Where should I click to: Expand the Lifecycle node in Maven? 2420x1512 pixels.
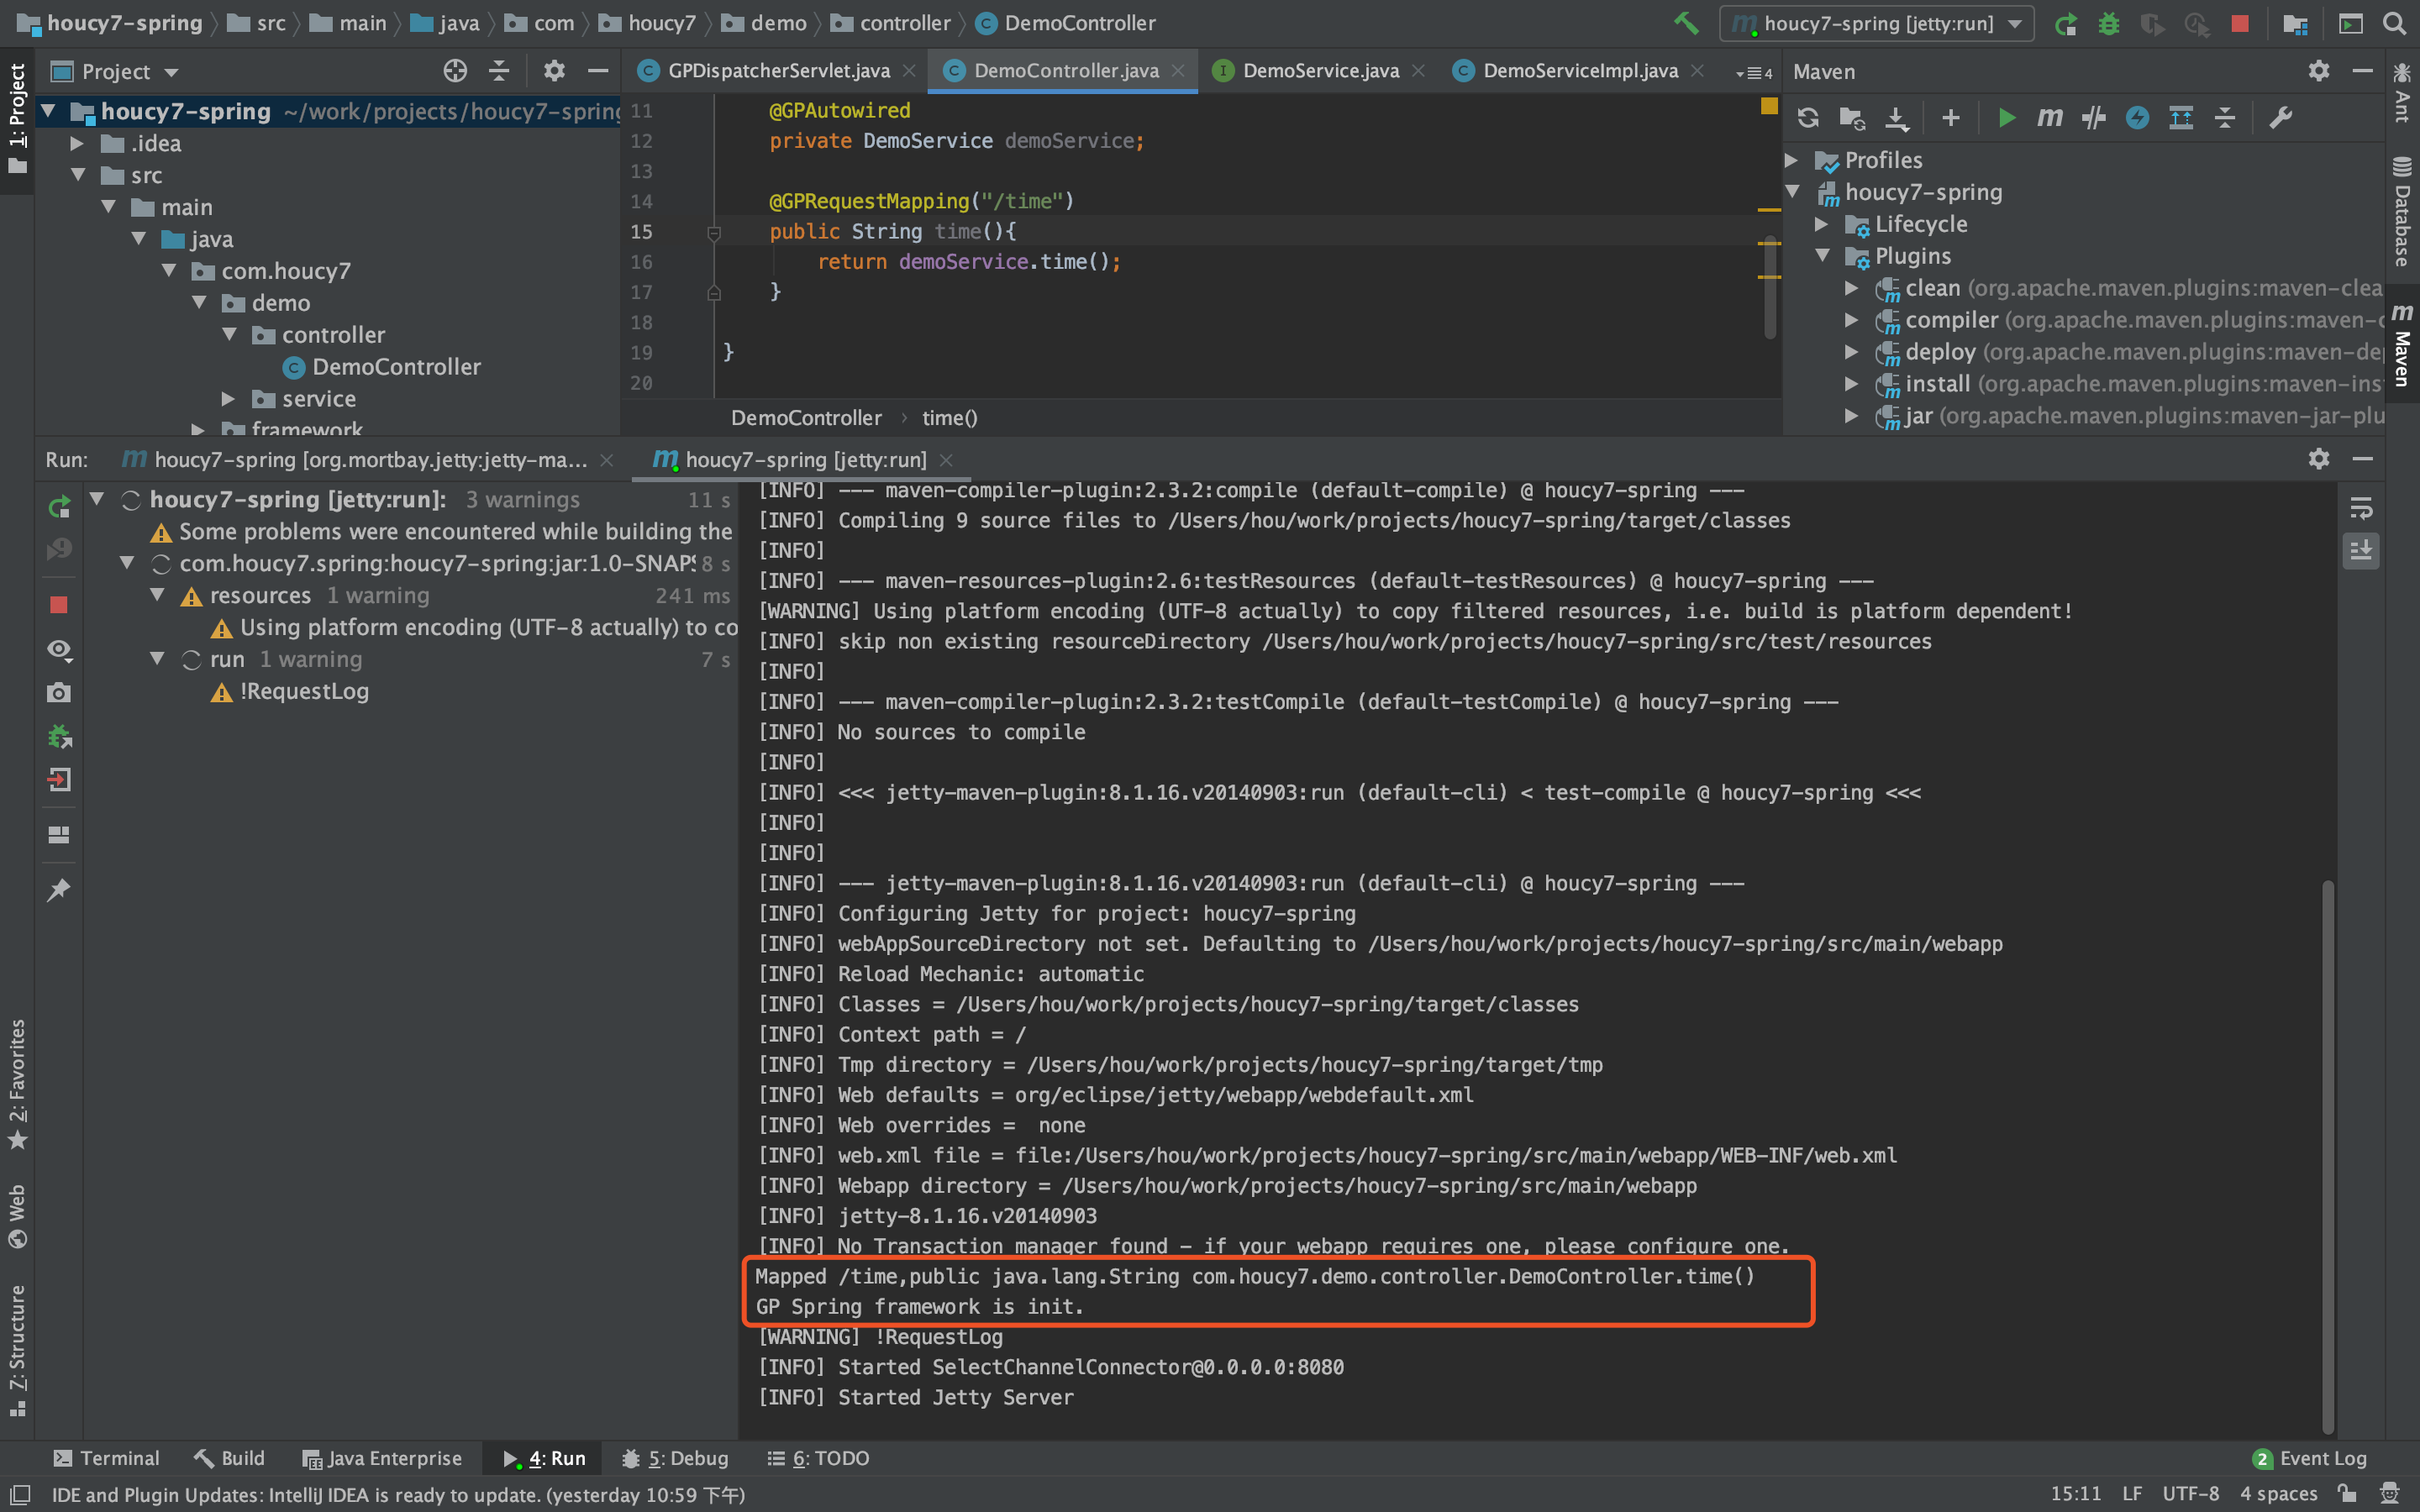tap(1822, 224)
